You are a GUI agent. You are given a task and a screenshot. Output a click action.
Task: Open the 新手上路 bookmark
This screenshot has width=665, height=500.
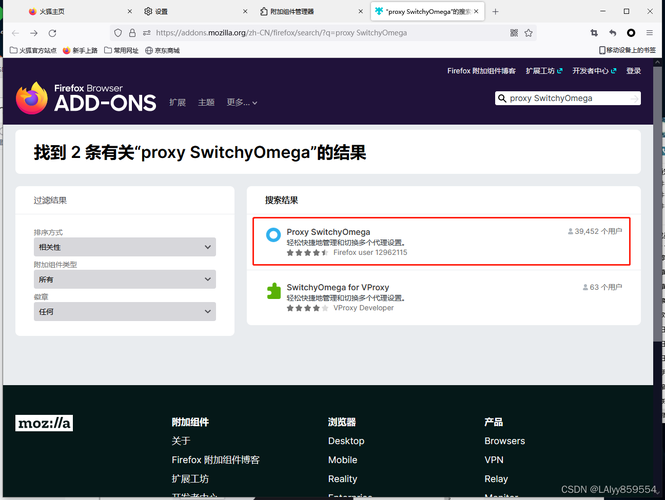[80, 50]
